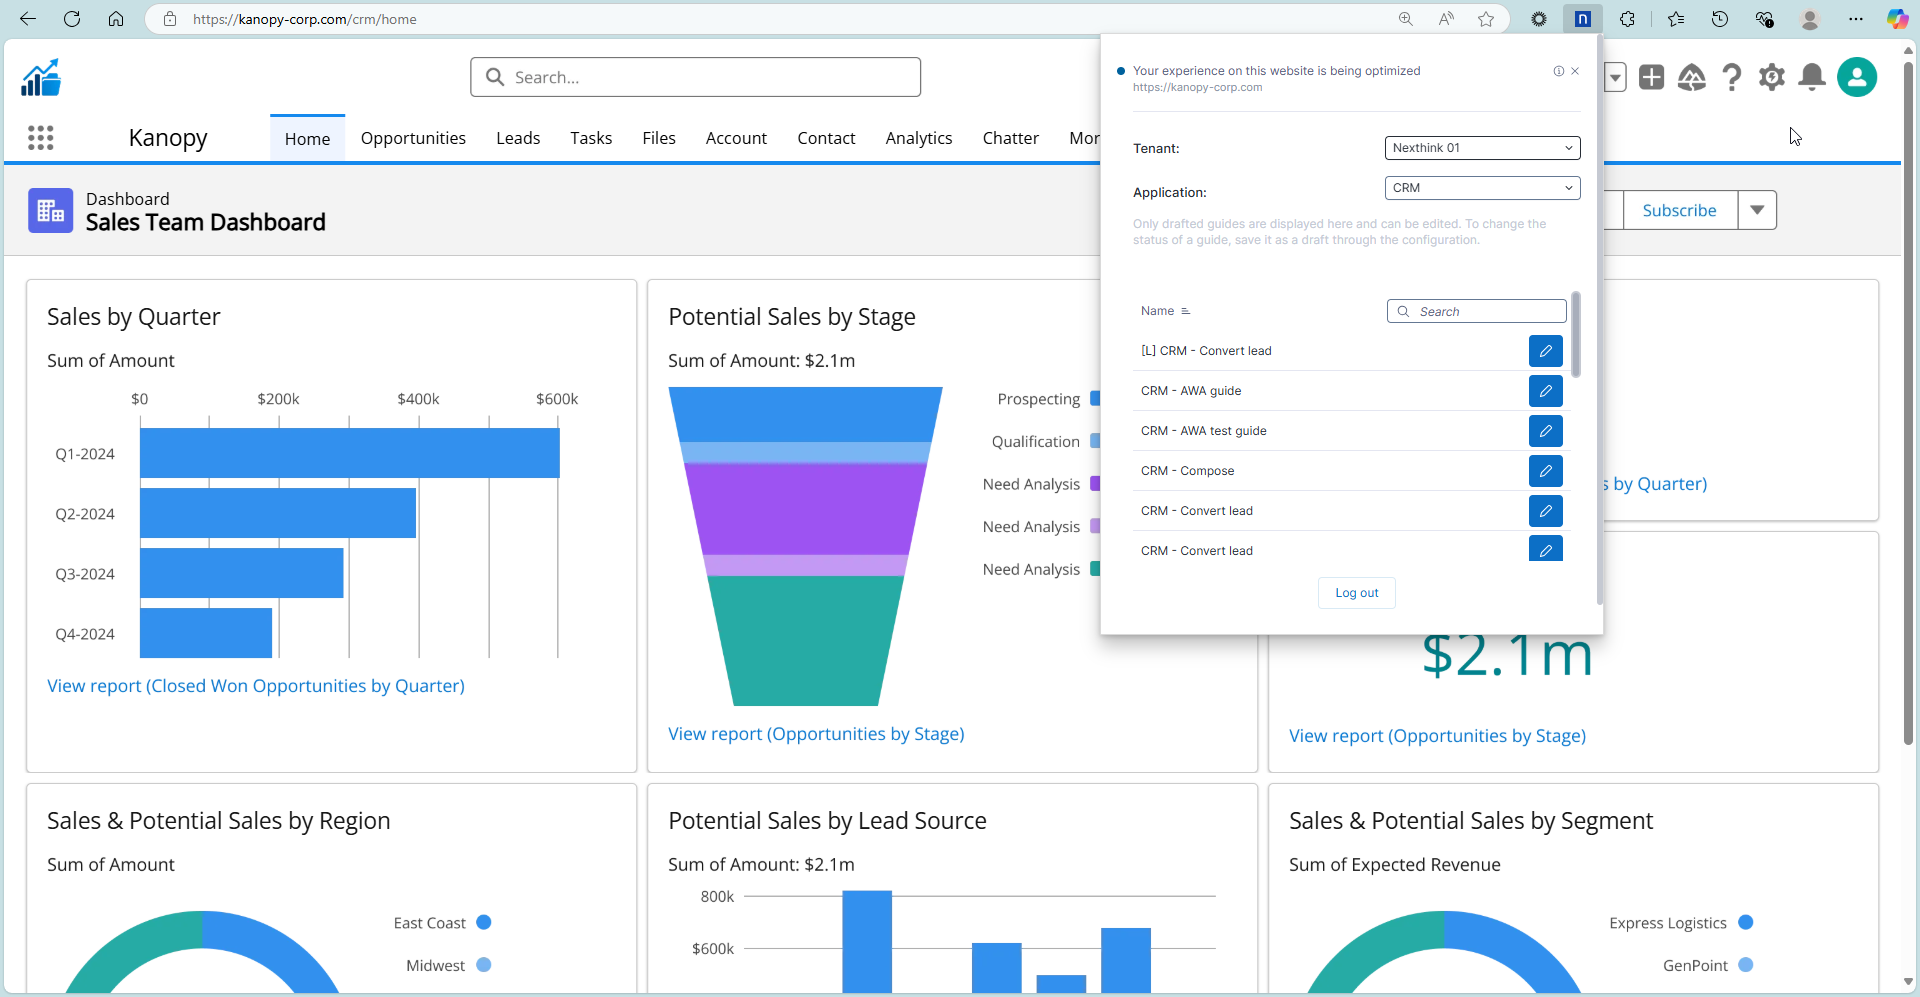Click the info icon in extension popup
Viewport: 1920px width, 997px height.
pyautogui.click(x=1558, y=71)
